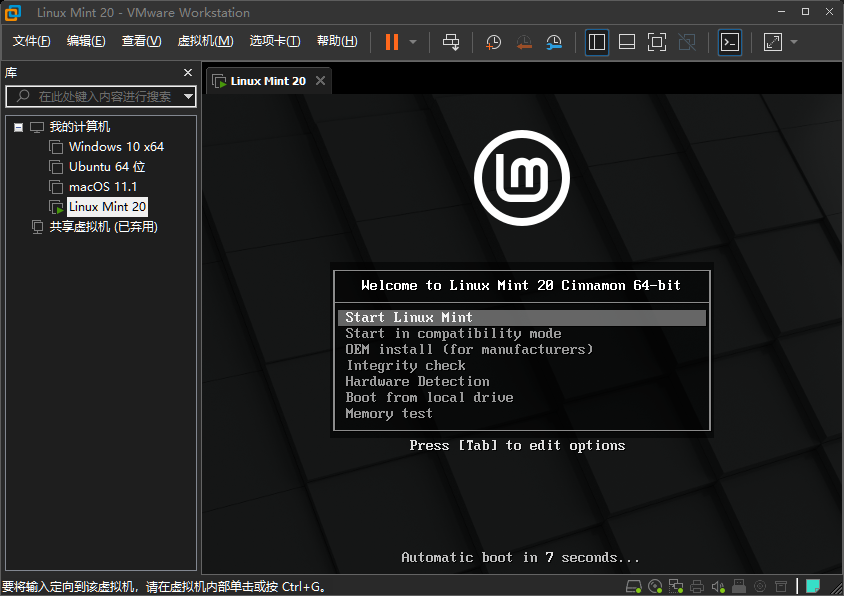Open the 编辑(E) menu
This screenshot has height=596, width=844.
point(86,41)
